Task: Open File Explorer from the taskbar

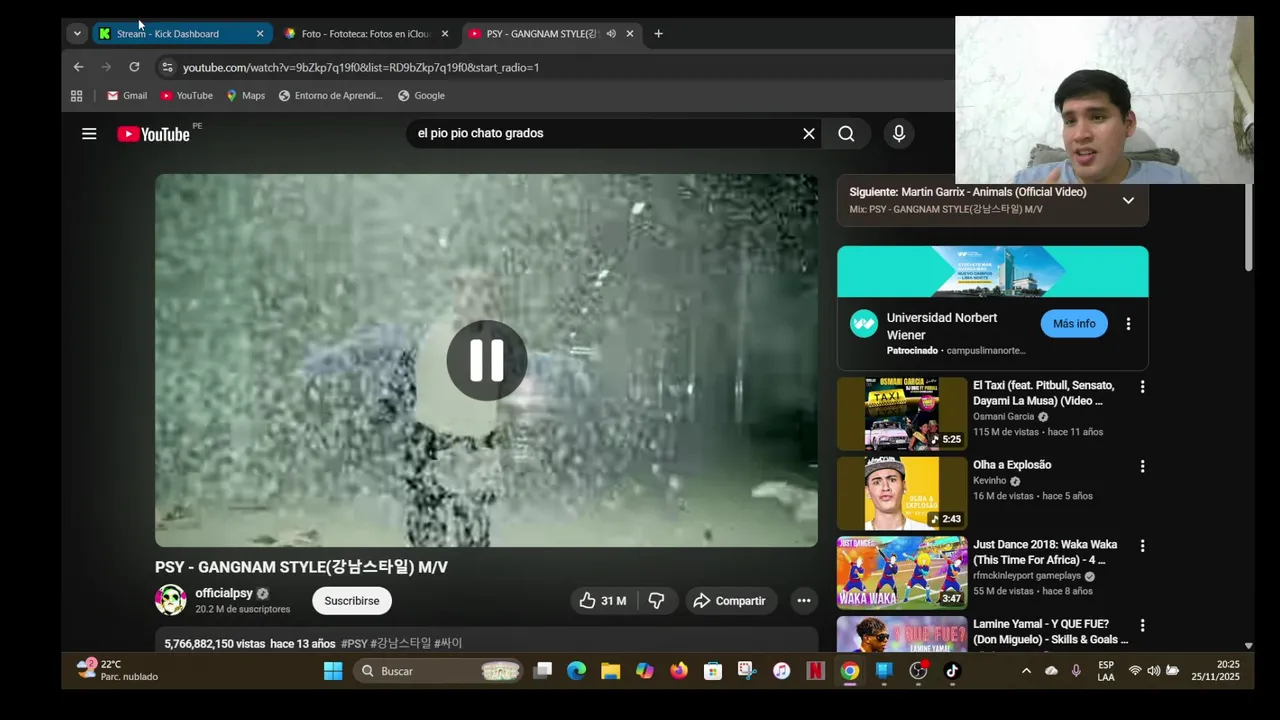Action: pos(611,671)
